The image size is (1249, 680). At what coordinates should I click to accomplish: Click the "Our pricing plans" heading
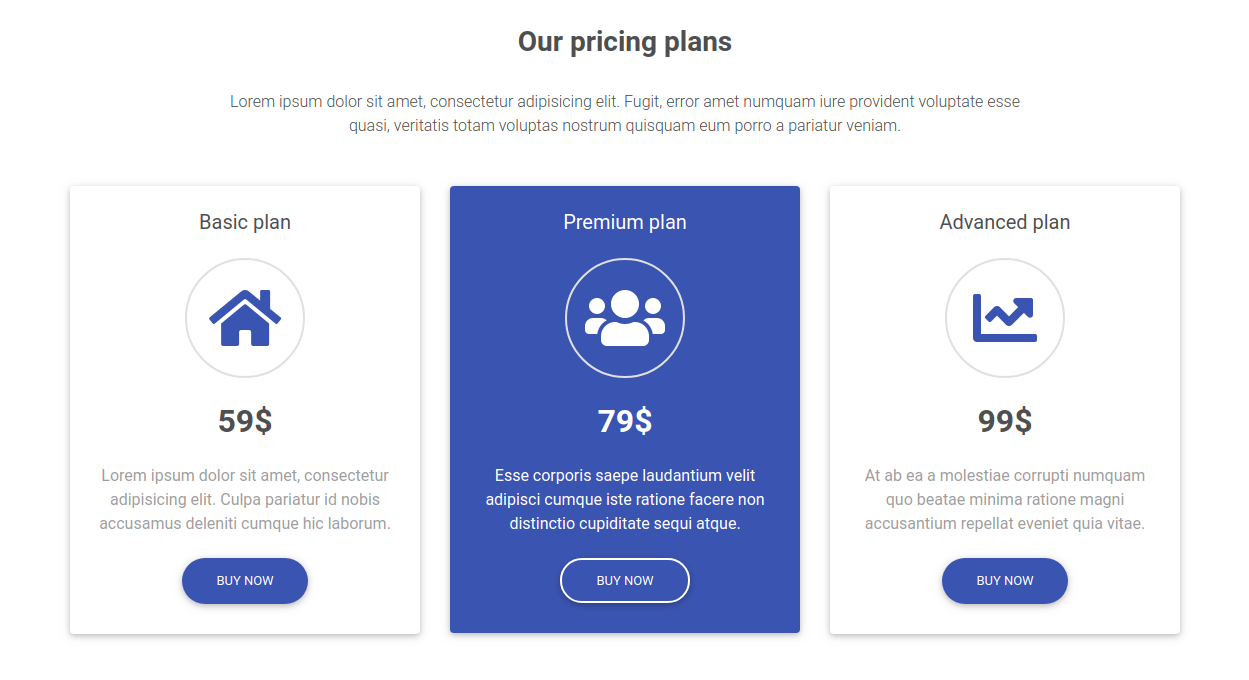625,42
